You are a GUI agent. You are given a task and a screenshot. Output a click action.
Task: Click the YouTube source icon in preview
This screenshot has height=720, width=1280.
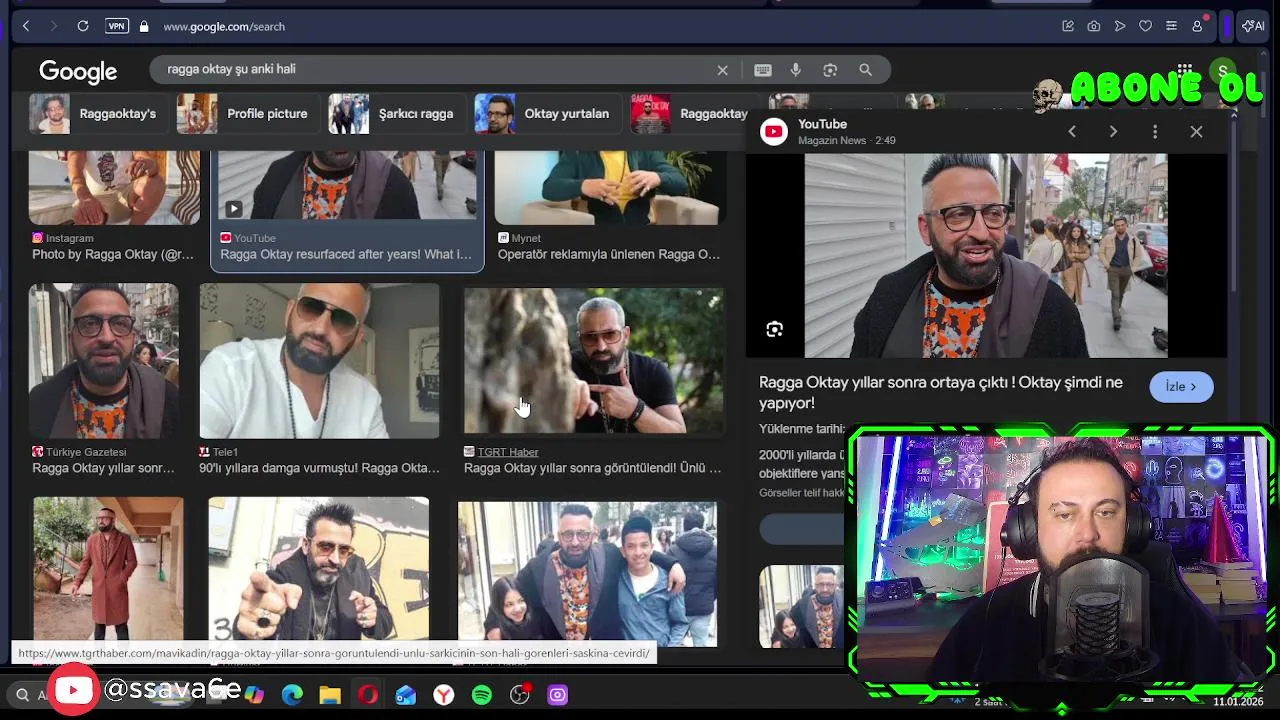pos(774,132)
